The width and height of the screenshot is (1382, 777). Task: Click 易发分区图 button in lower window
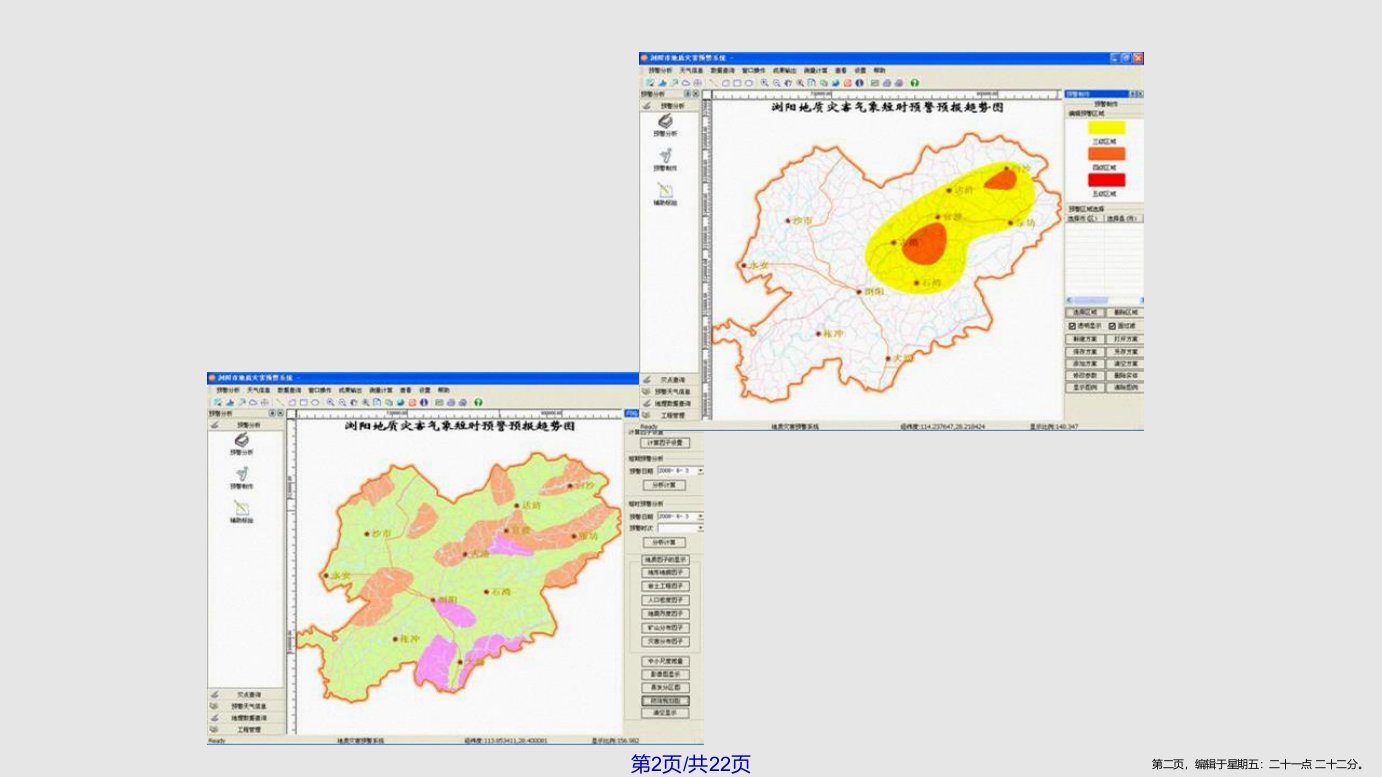pos(665,688)
